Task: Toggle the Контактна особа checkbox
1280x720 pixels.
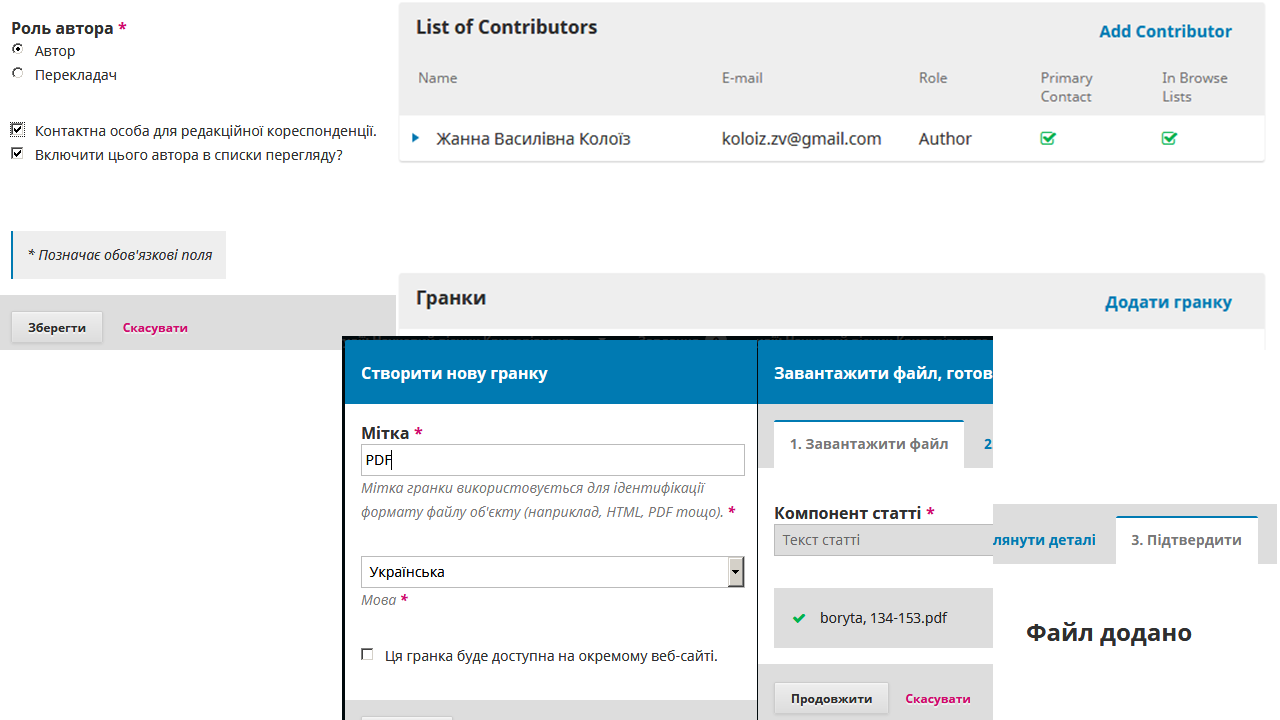Action: tap(18, 130)
